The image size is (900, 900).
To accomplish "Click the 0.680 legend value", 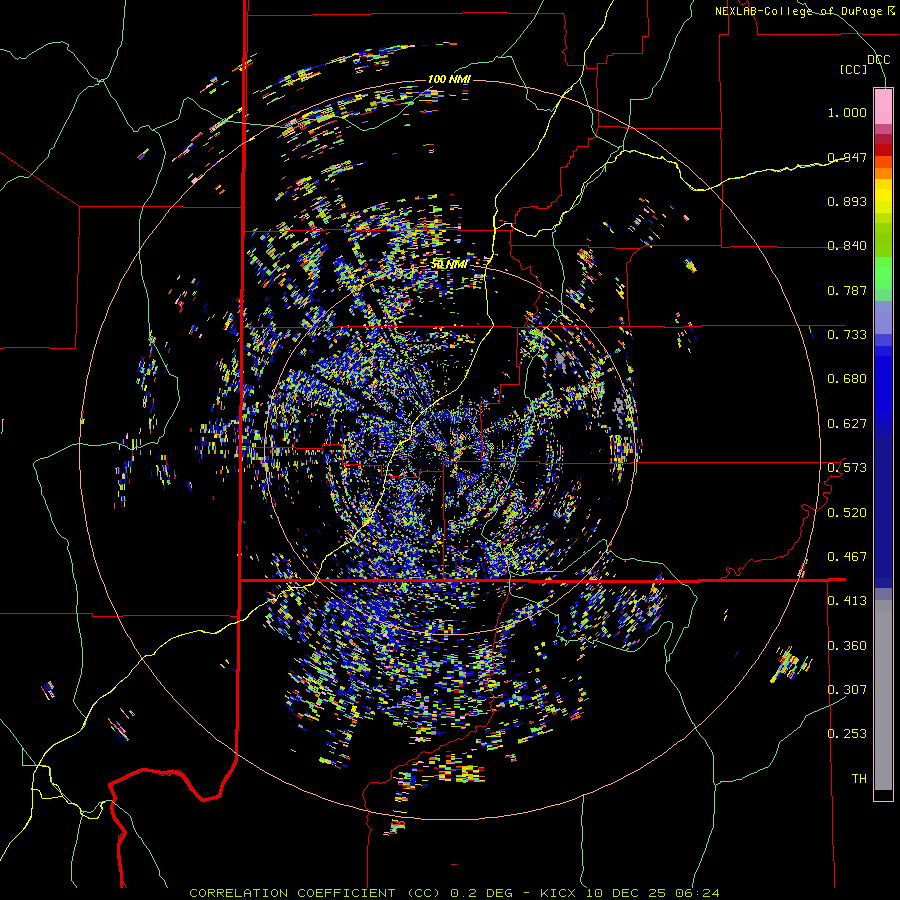I will (x=847, y=379).
